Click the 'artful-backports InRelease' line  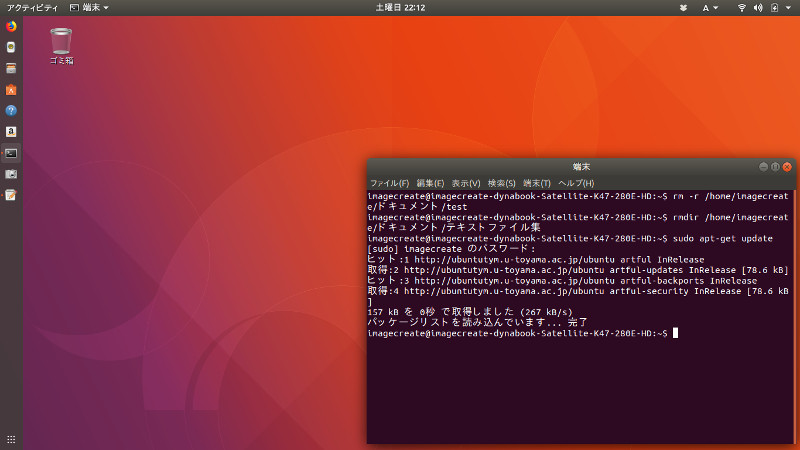562,281
